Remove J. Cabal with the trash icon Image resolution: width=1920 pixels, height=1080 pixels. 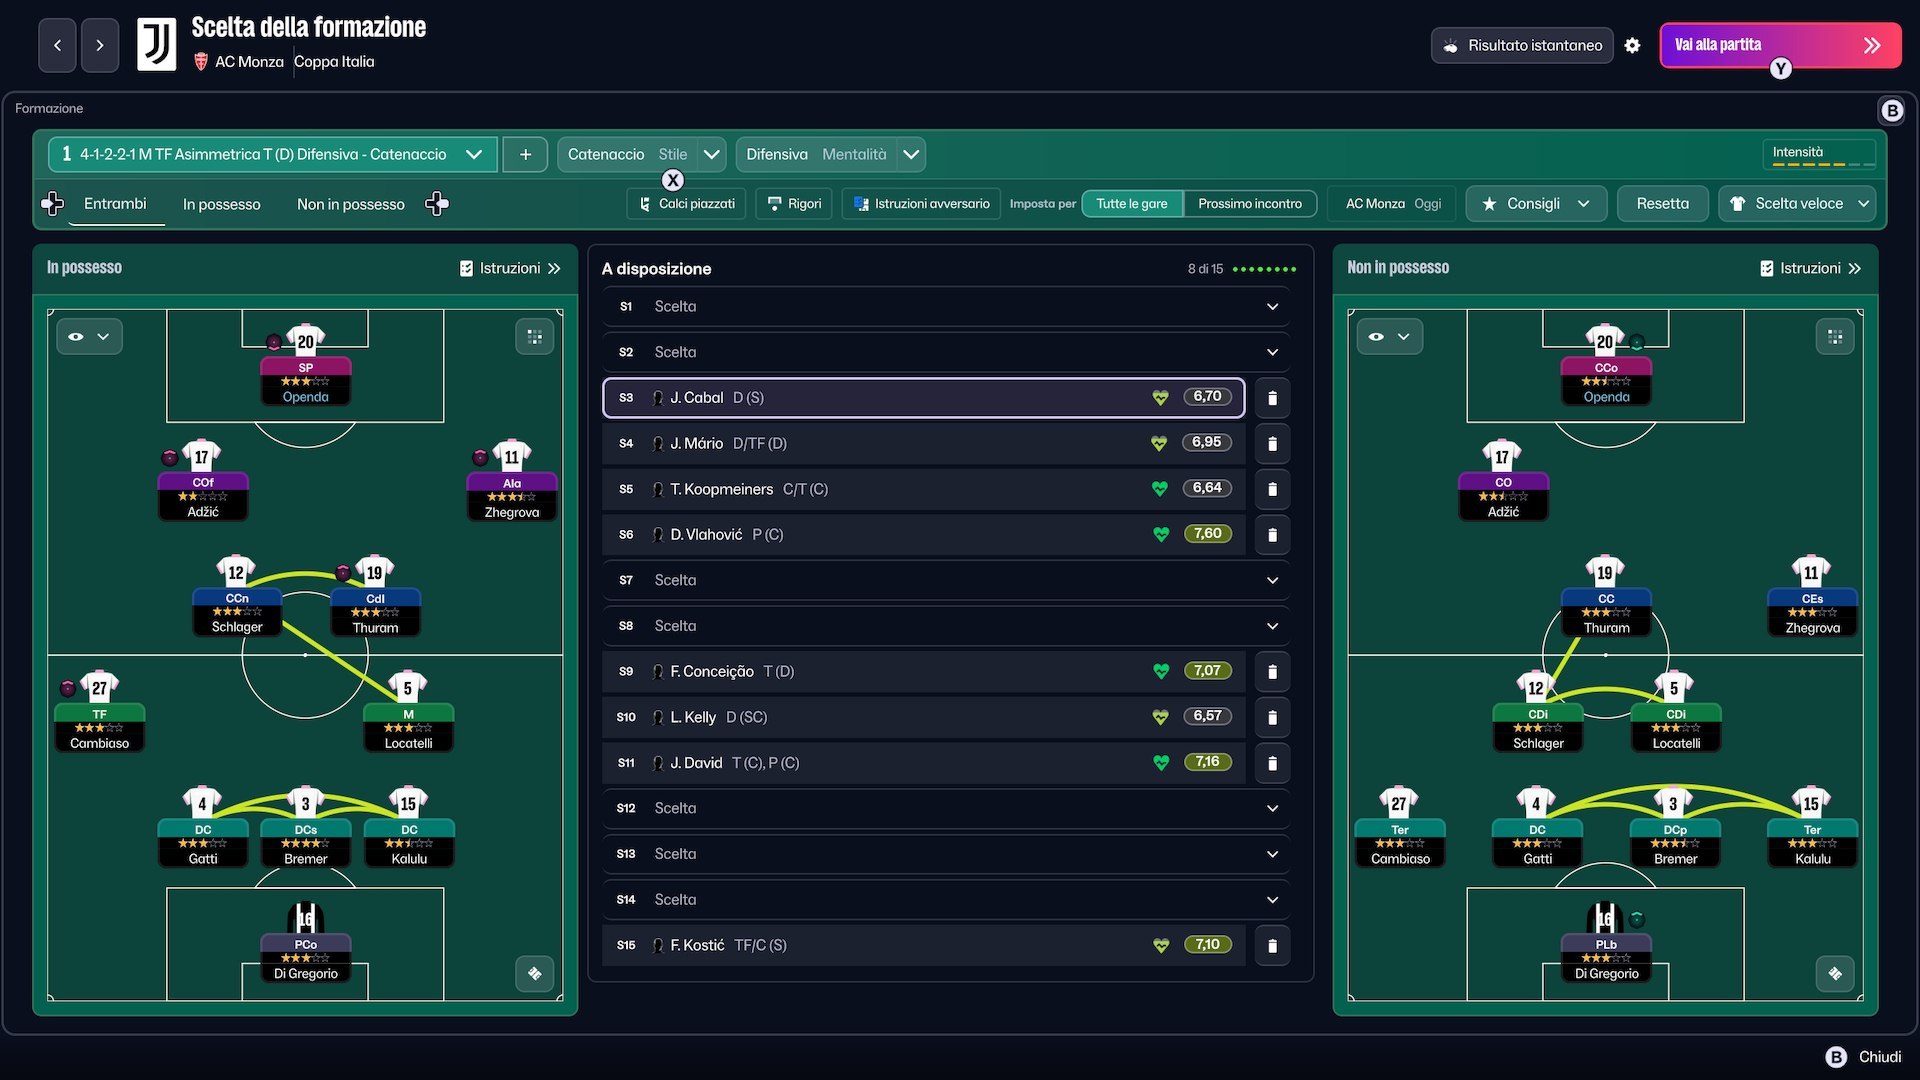click(x=1272, y=398)
